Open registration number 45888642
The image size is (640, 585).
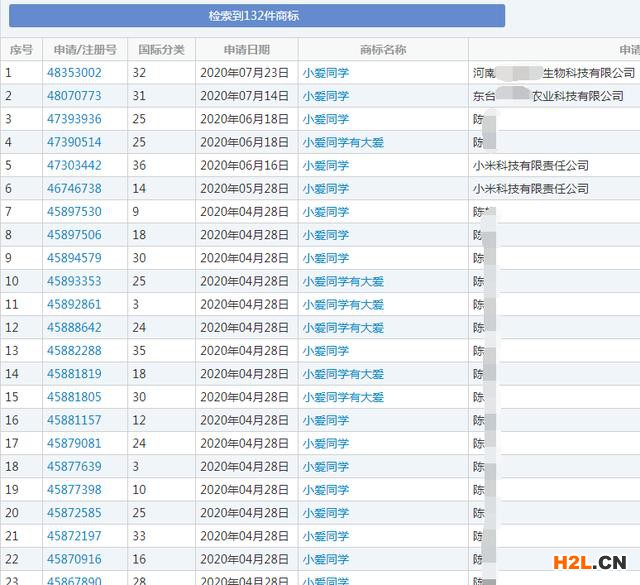74,327
